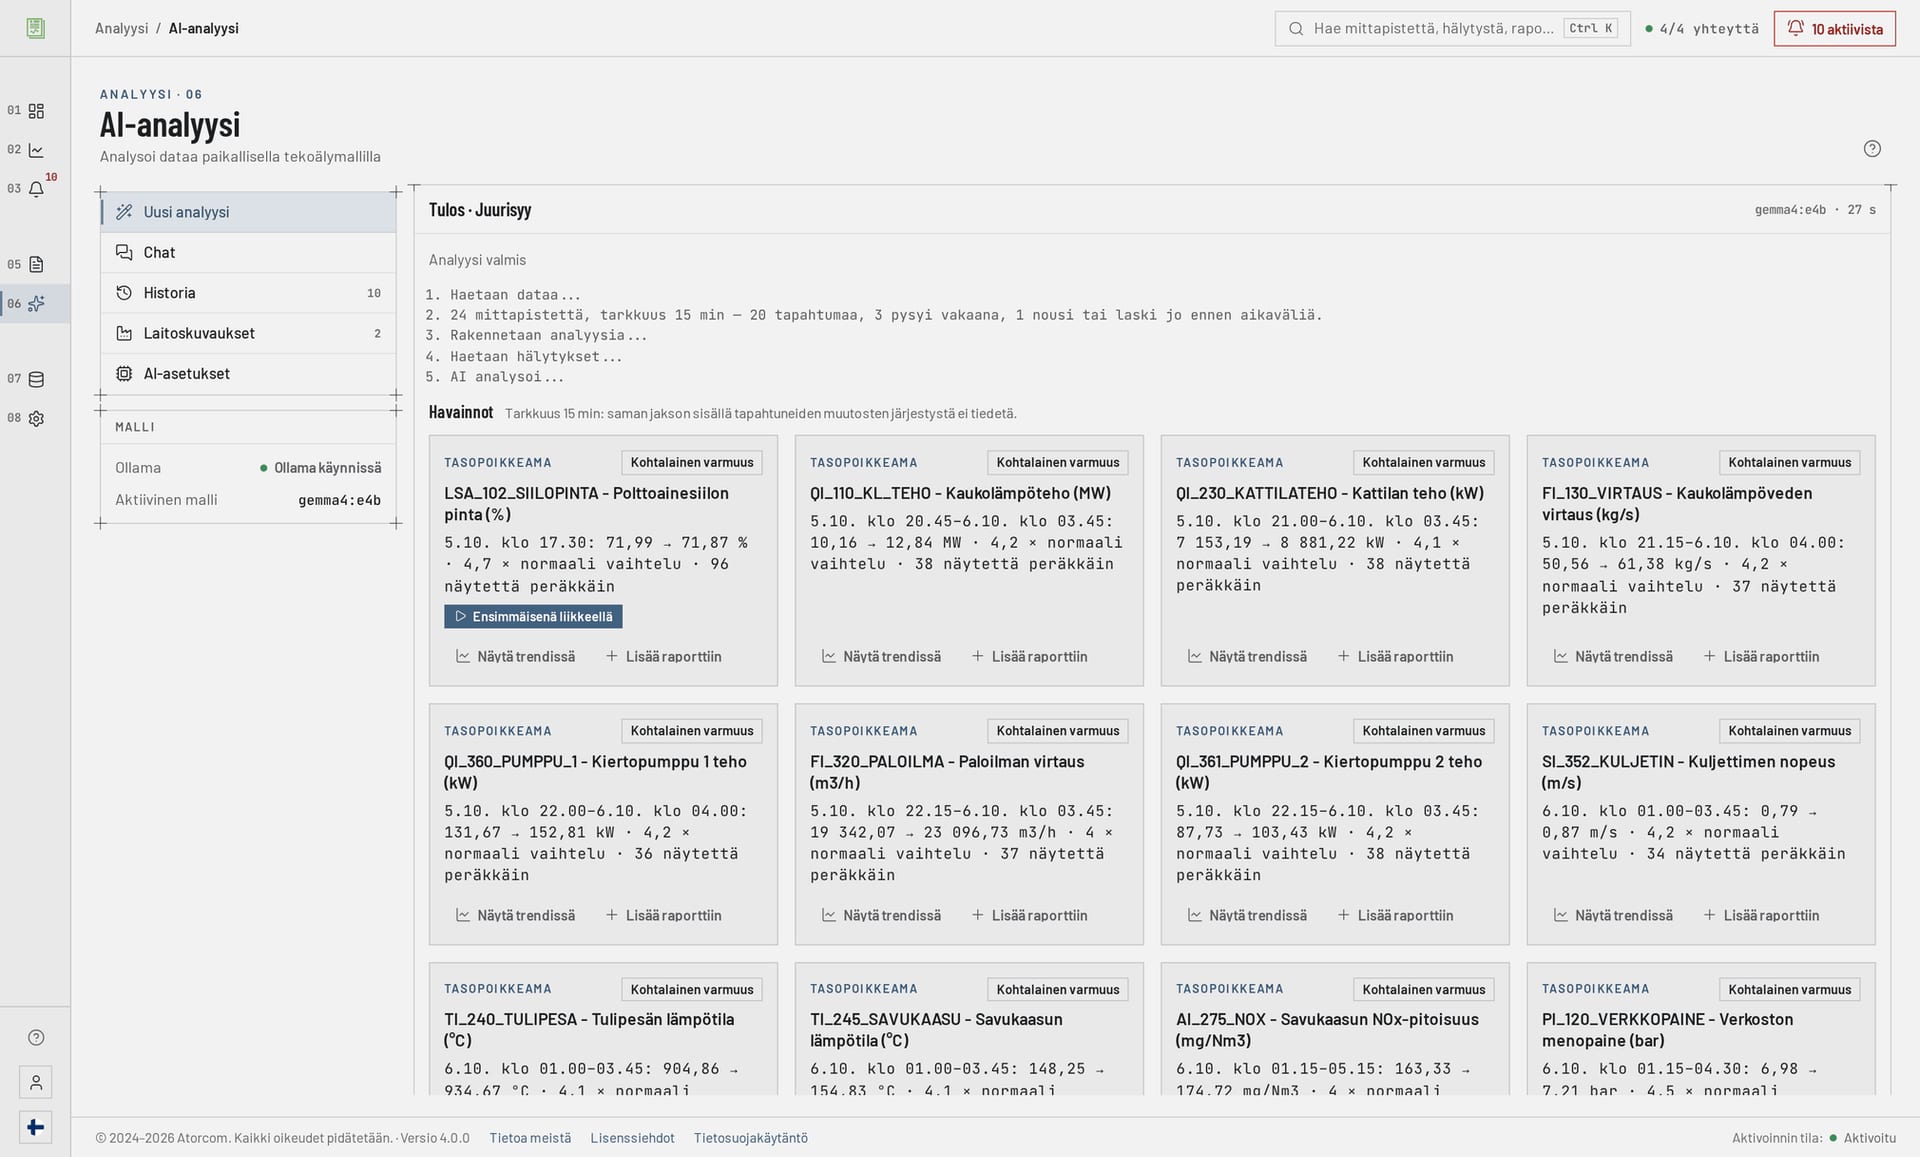Go to Analyysi breadcrumb
This screenshot has height=1157, width=1920.
coord(122,28)
